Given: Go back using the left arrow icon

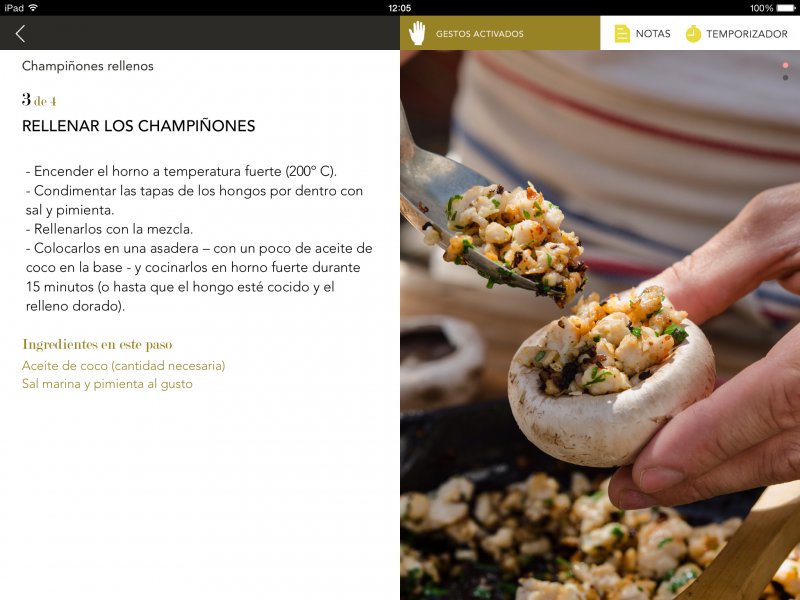Looking at the screenshot, I should click(x=20, y=34).
